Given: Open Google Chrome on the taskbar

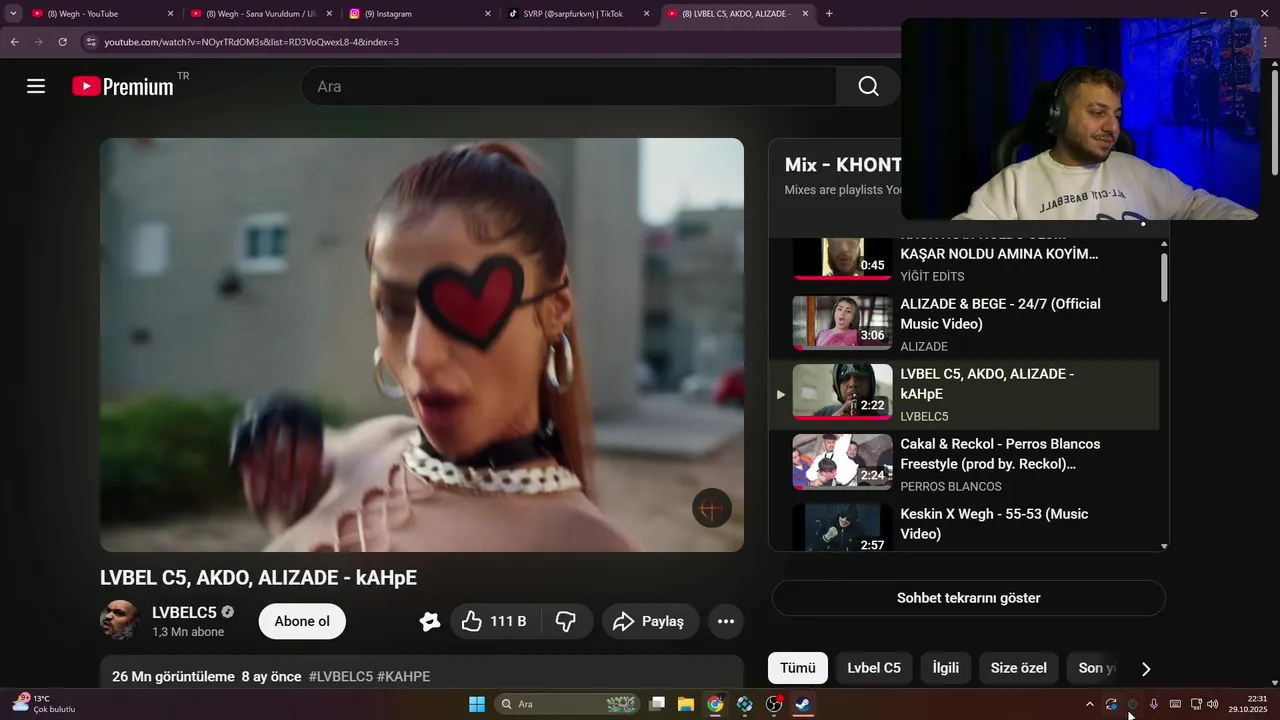Looking at the screenshot, I should [x=715, y=704].
